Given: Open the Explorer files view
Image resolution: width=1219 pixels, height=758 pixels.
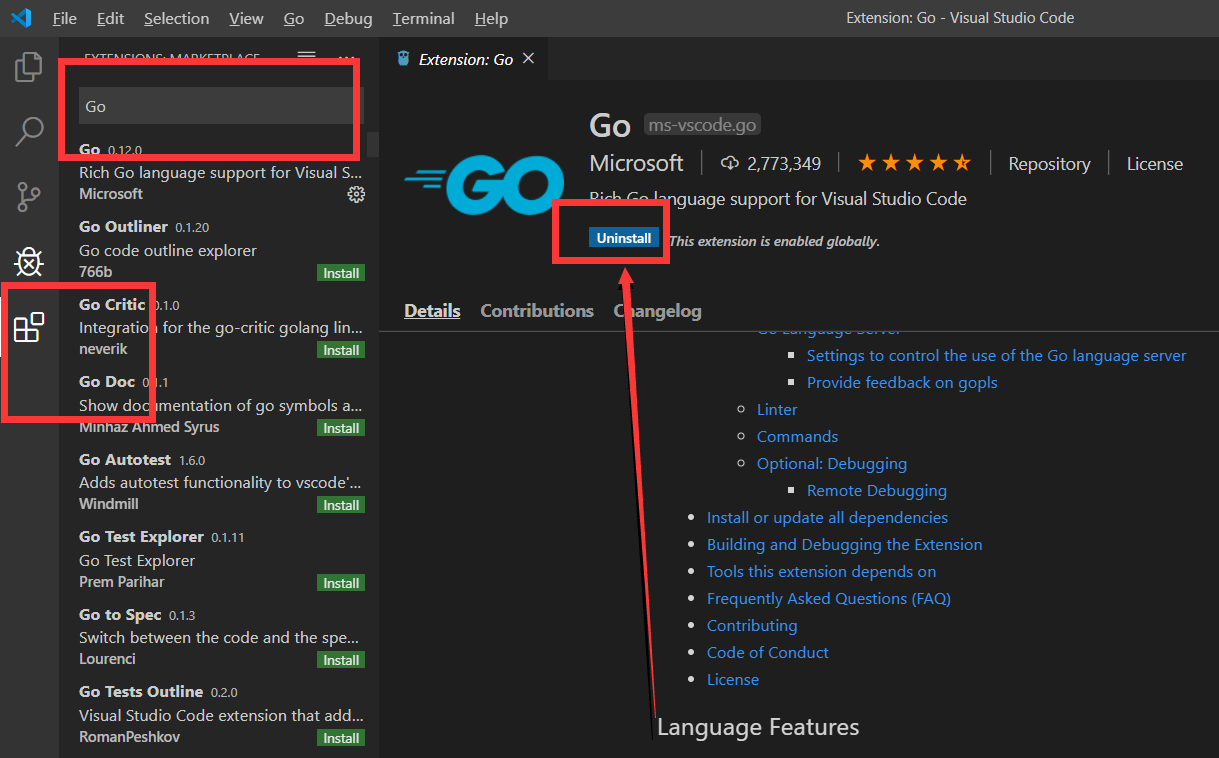Looking at the screenshot, I should coord(29,67).
